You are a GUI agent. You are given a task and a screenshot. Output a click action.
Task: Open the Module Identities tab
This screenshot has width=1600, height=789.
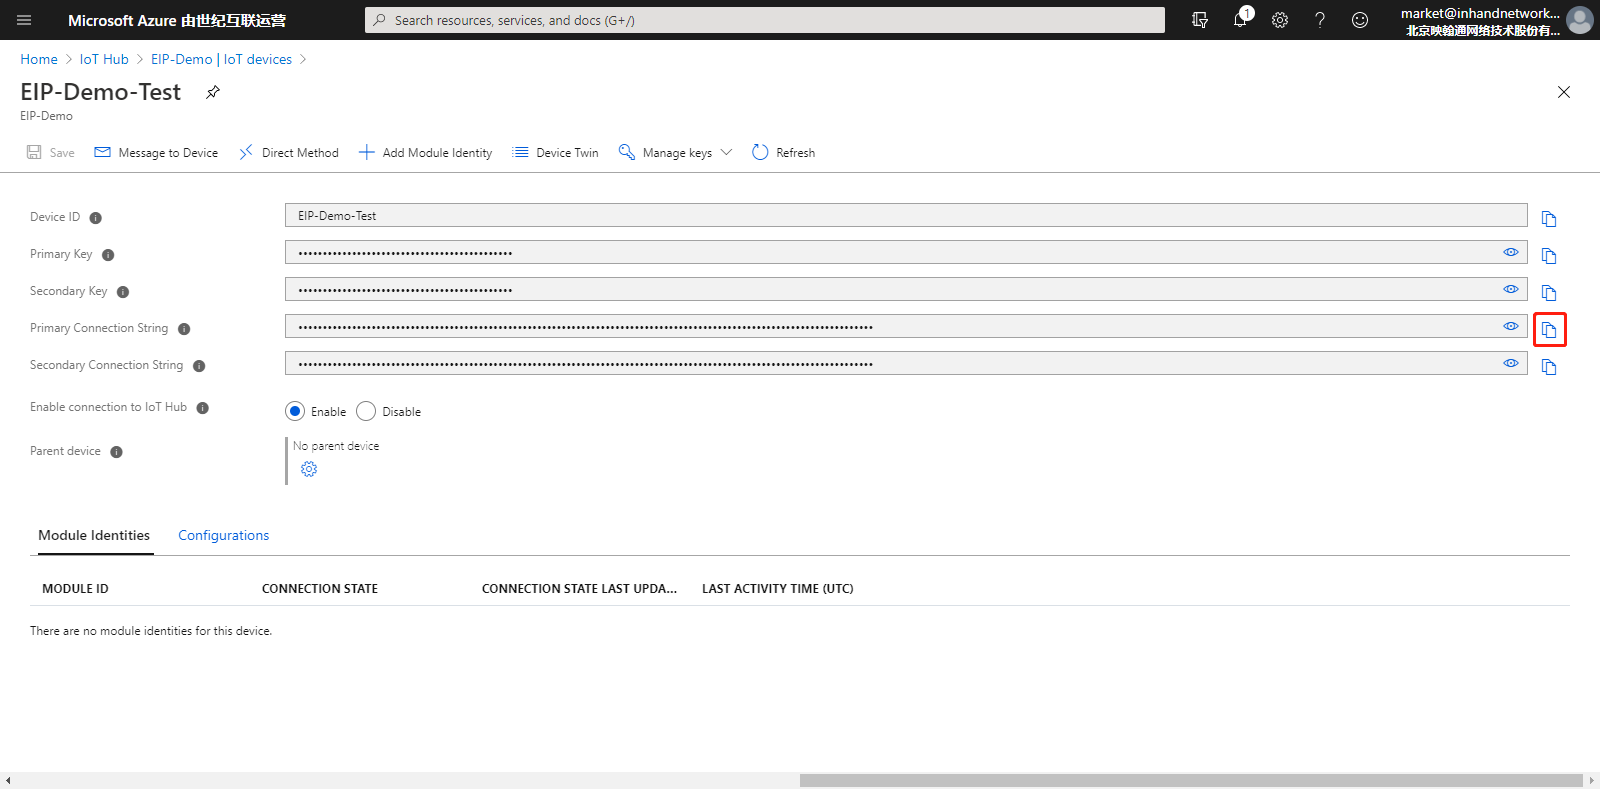point(94,535)
